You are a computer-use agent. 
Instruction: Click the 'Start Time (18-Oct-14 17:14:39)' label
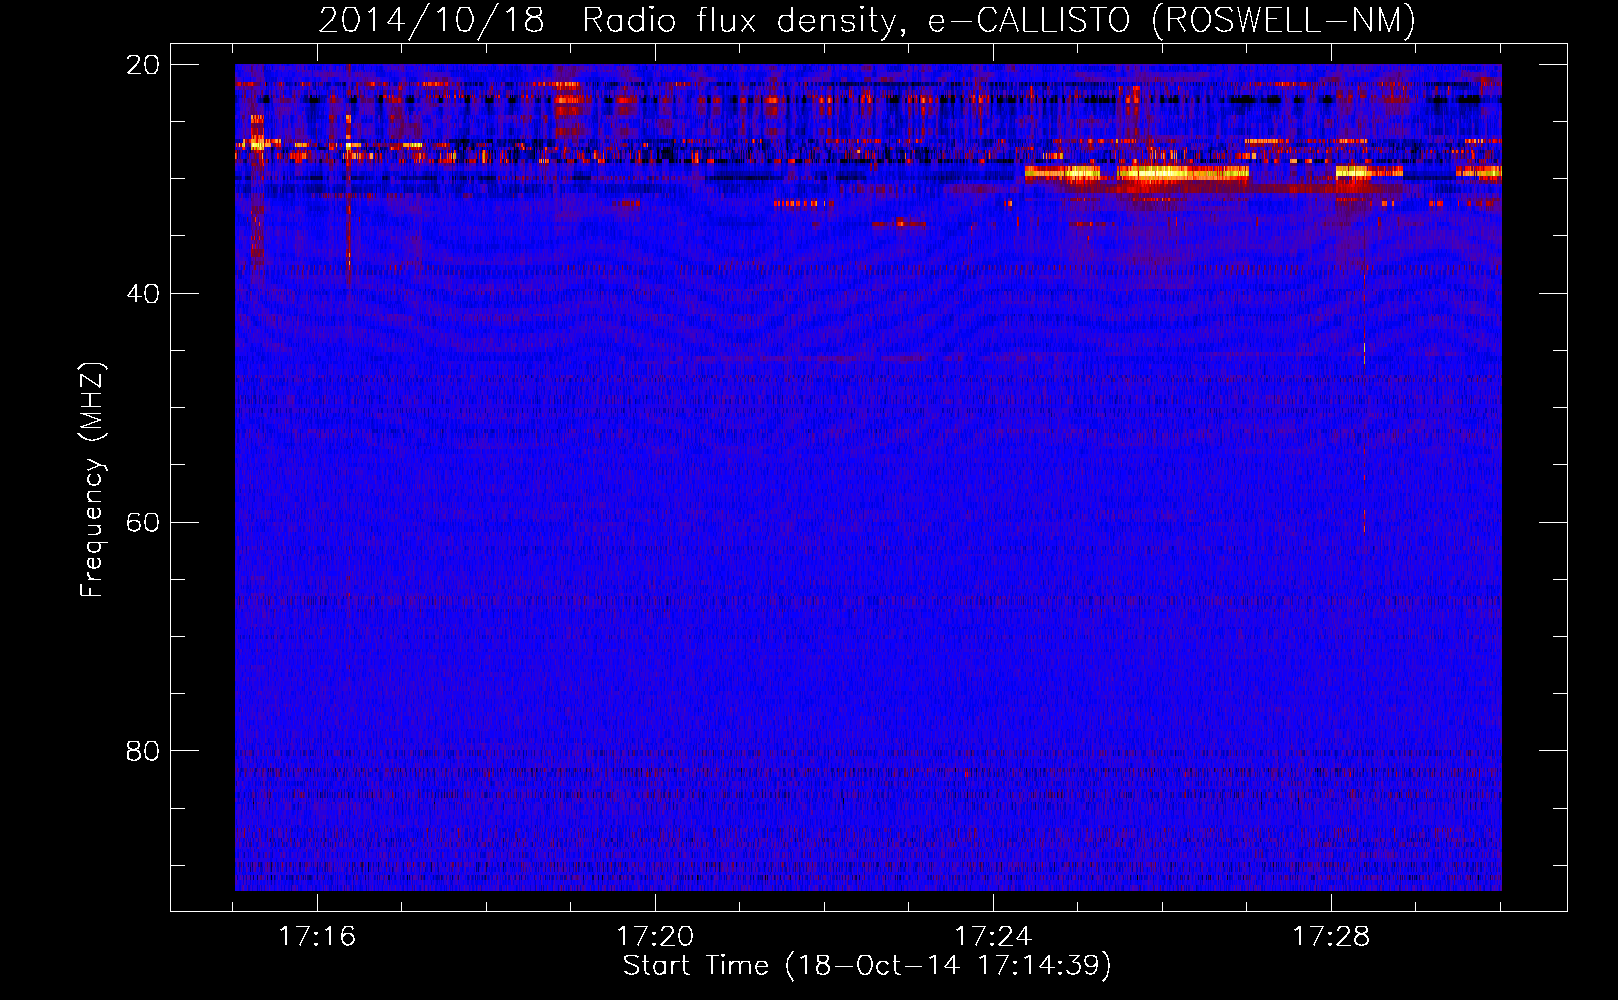tap(867, 966)
